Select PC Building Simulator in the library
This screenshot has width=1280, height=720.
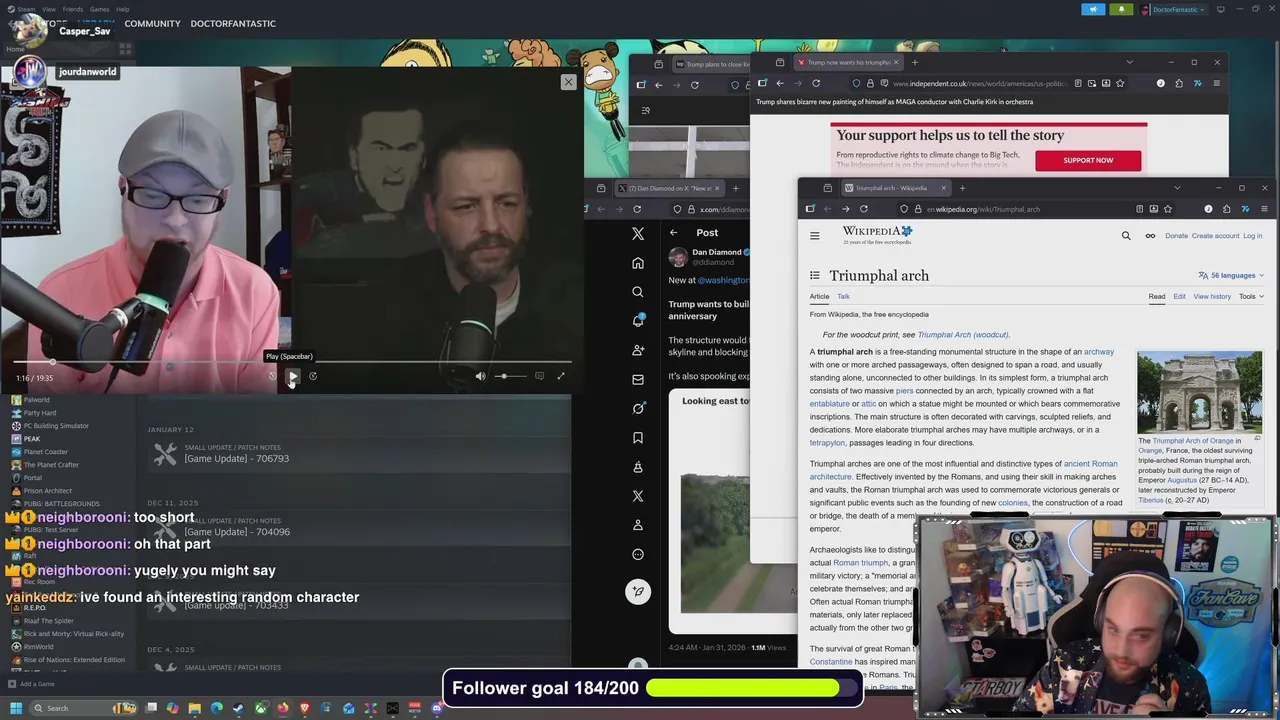click(x=56, y=426)
